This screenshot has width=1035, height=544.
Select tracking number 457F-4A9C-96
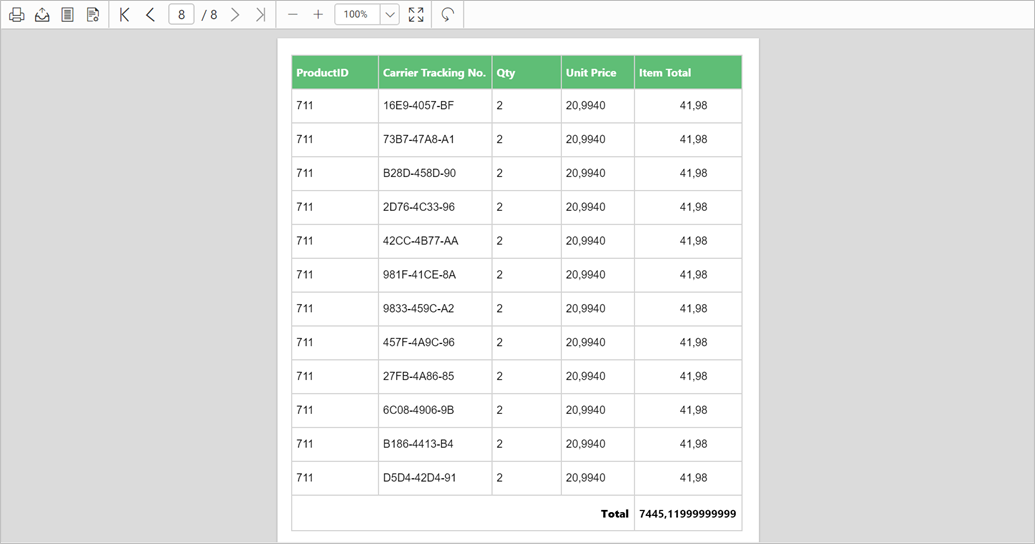tap(418, 342)
